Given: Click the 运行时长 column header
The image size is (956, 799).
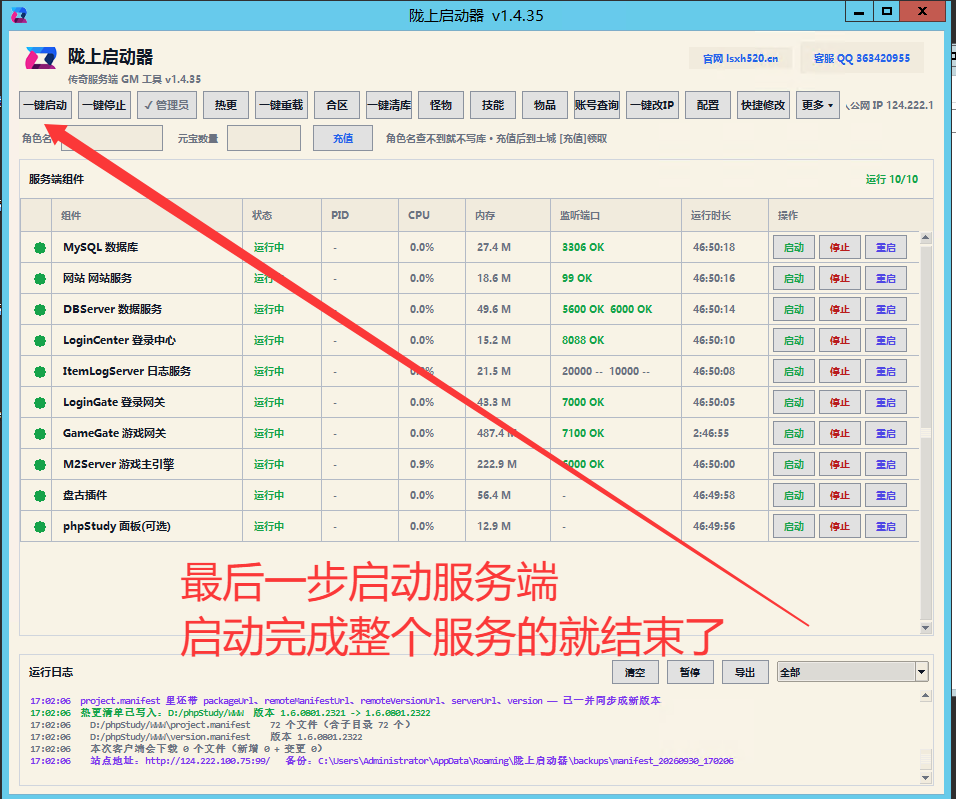Looking at the screenshot, I should tap(725, 215).
